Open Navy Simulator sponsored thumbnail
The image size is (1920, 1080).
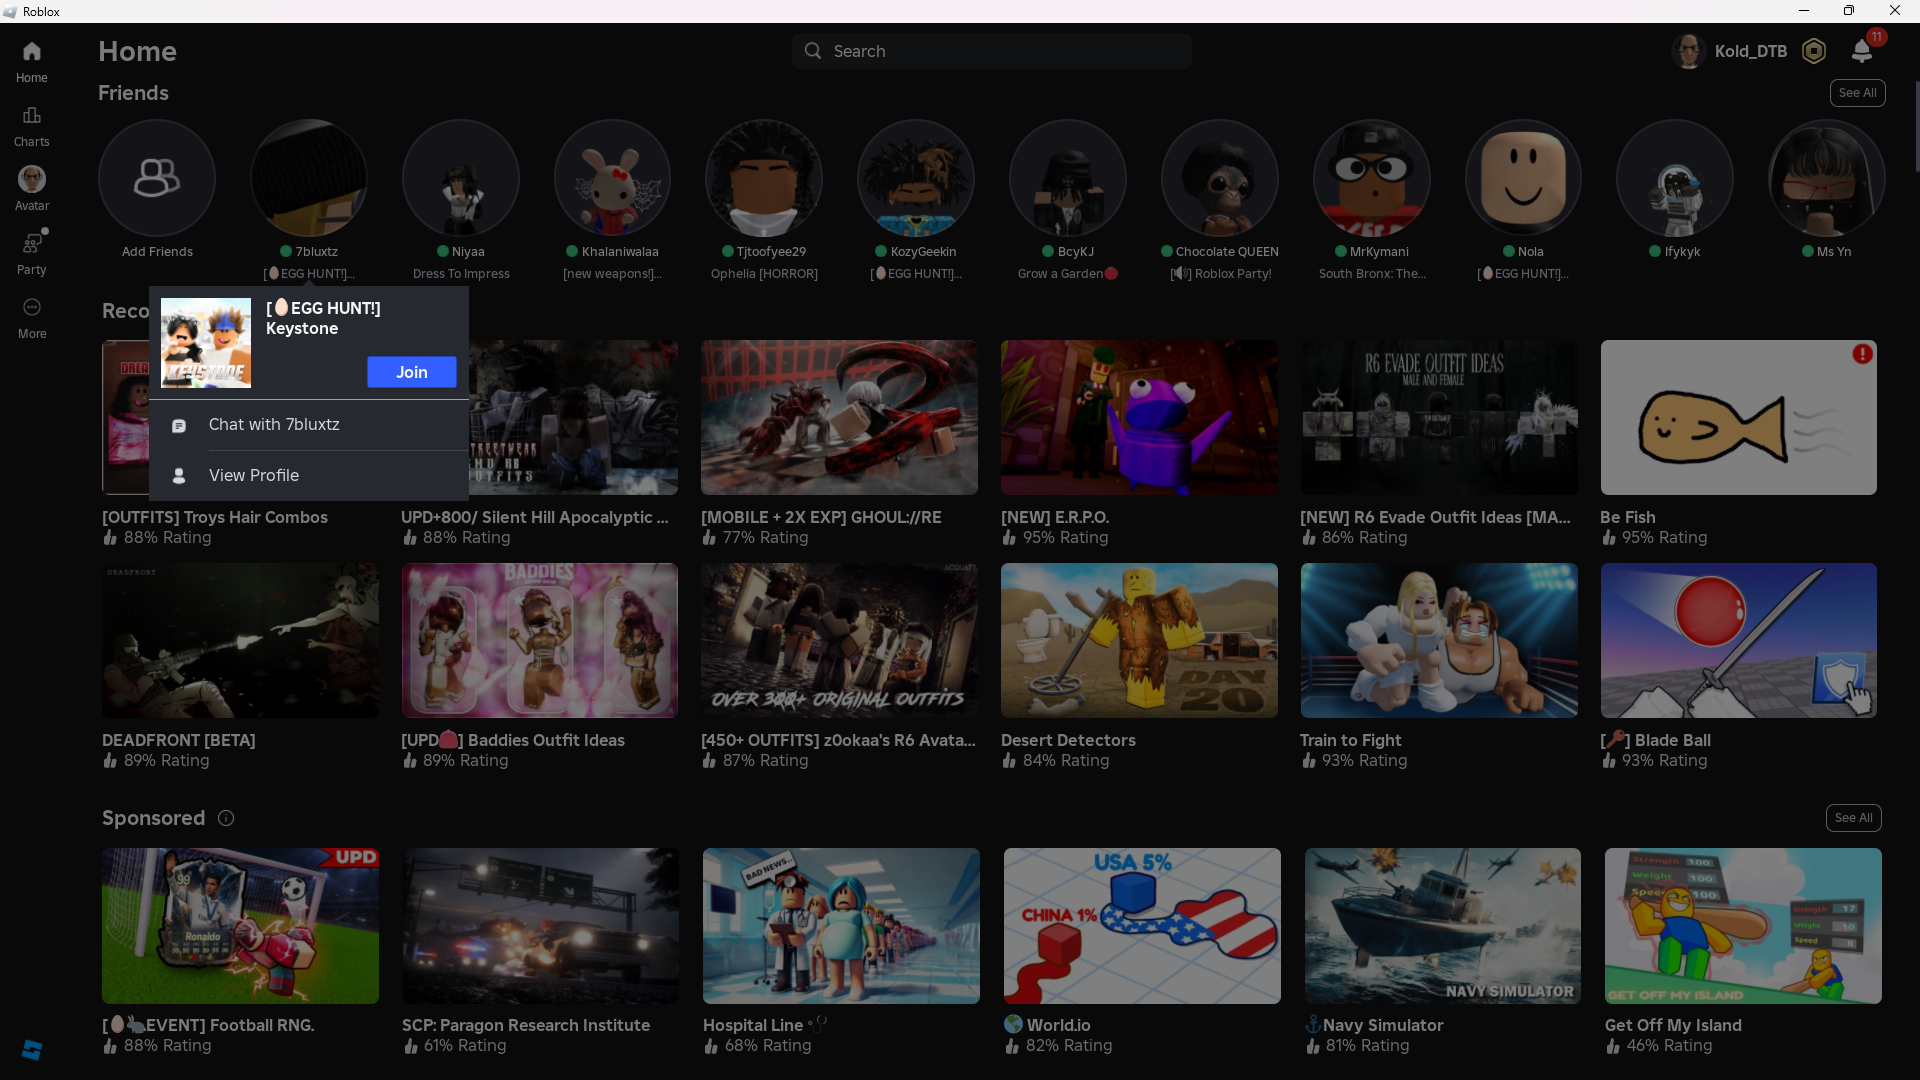[x=1443, y=926]
